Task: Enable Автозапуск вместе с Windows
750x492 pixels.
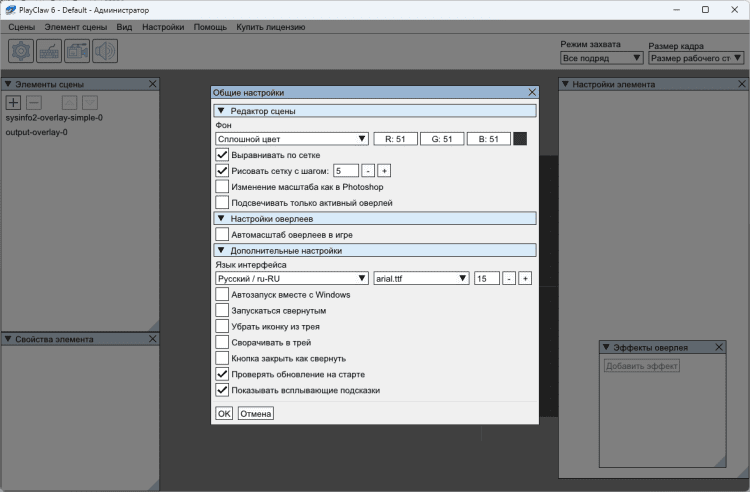Action: 222,294
